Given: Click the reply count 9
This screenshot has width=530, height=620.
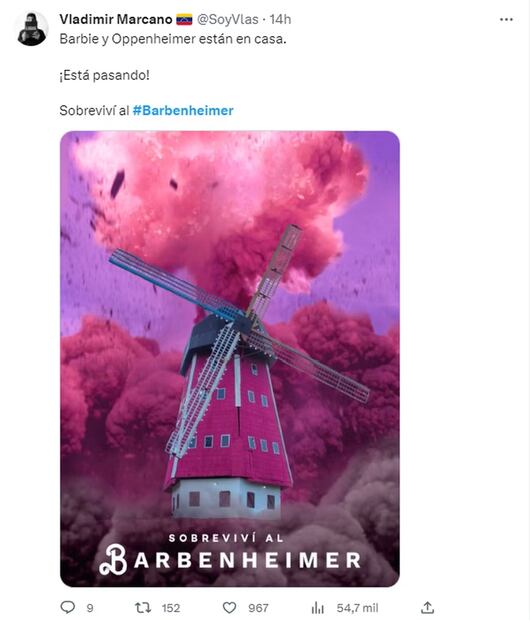Looking at the screenshot, I should click(x=90, y=608).
